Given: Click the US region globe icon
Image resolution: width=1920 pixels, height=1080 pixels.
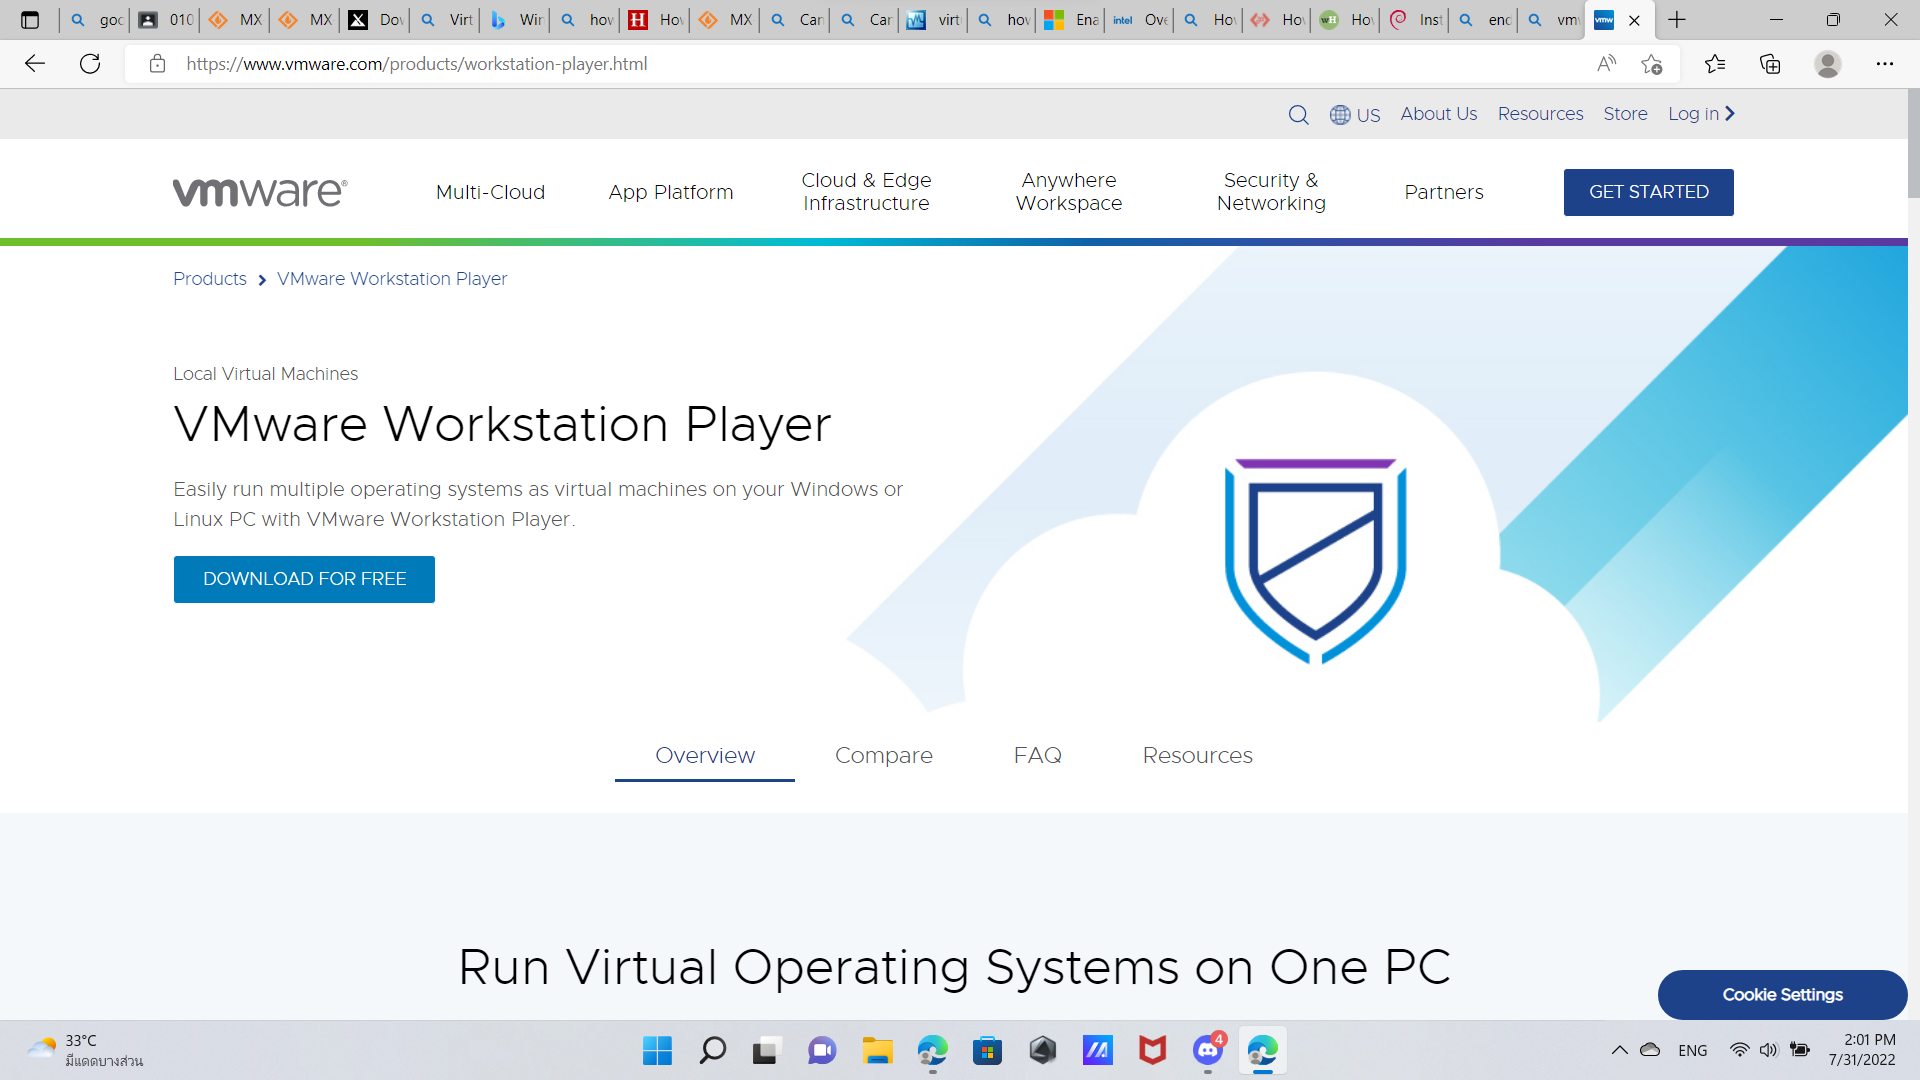Looking at the screenshot, I should pyautogui.click(x=1341, y=115).
